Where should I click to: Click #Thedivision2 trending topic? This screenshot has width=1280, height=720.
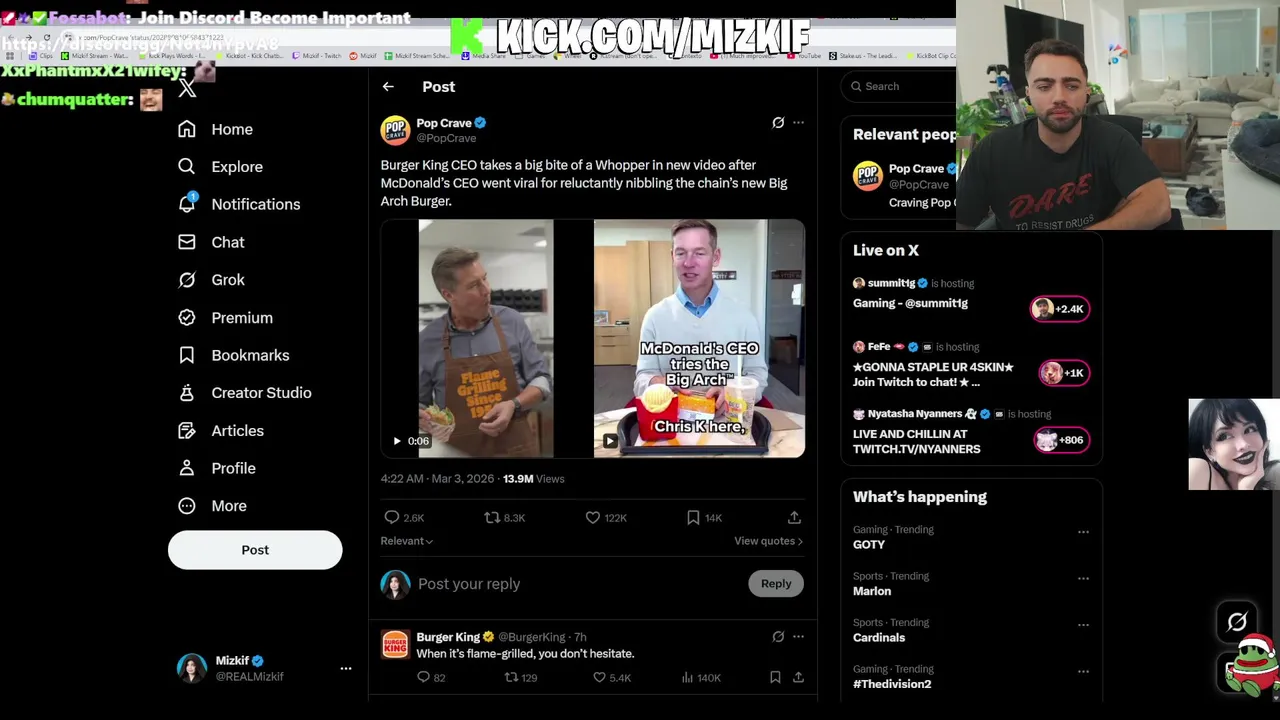tap(892, 684)
